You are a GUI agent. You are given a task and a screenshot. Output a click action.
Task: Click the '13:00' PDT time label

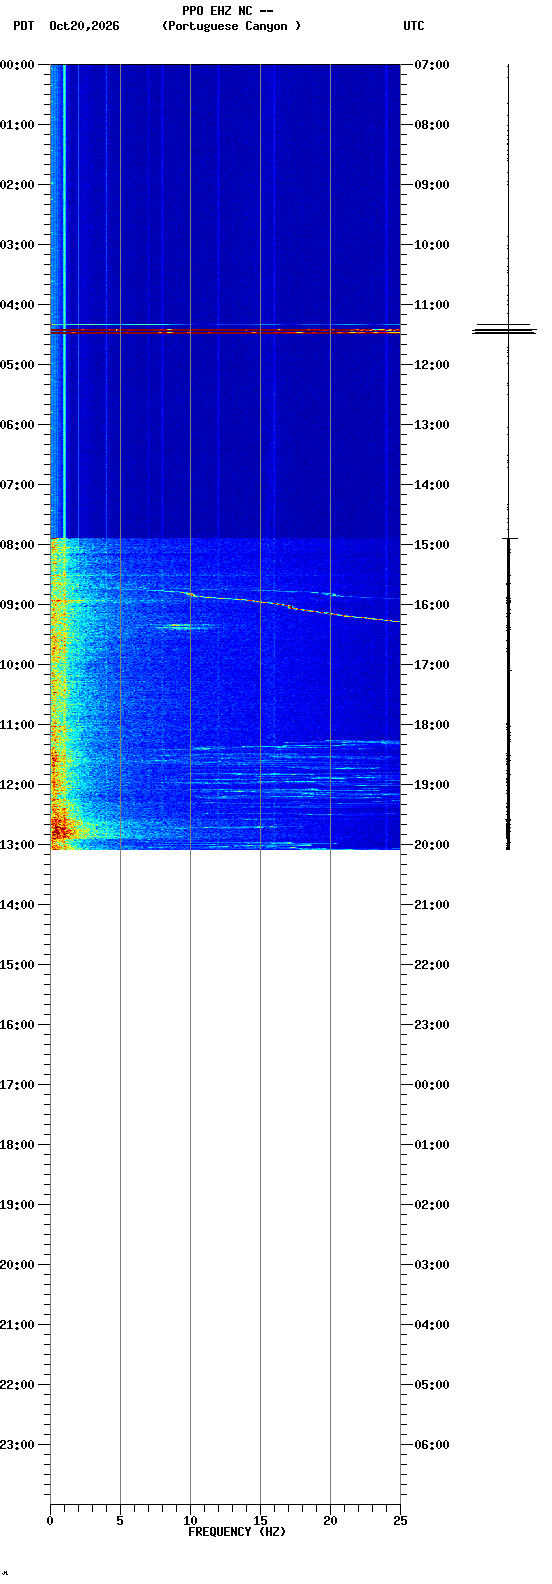pyautogui.click(x=17, y=845)
